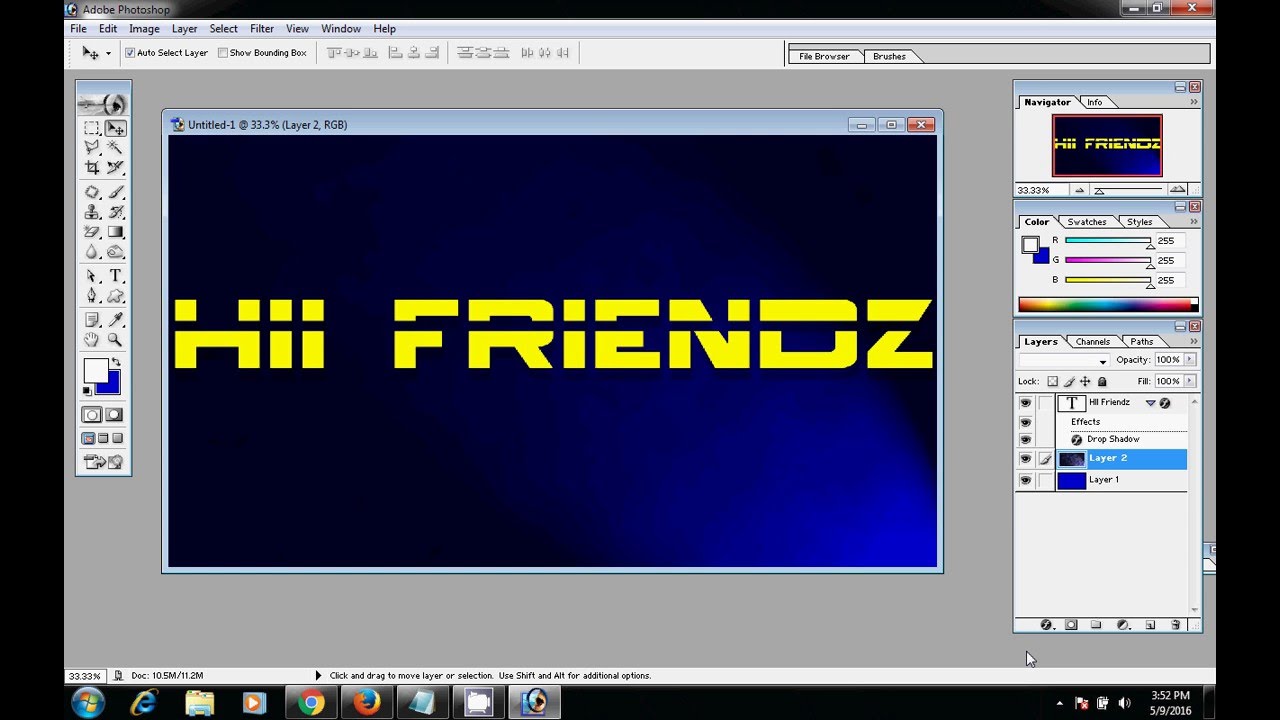Viewport: 1280px width, 720px height.
Task: Switch to Quick Mask mode
Action: click(115, 415)
